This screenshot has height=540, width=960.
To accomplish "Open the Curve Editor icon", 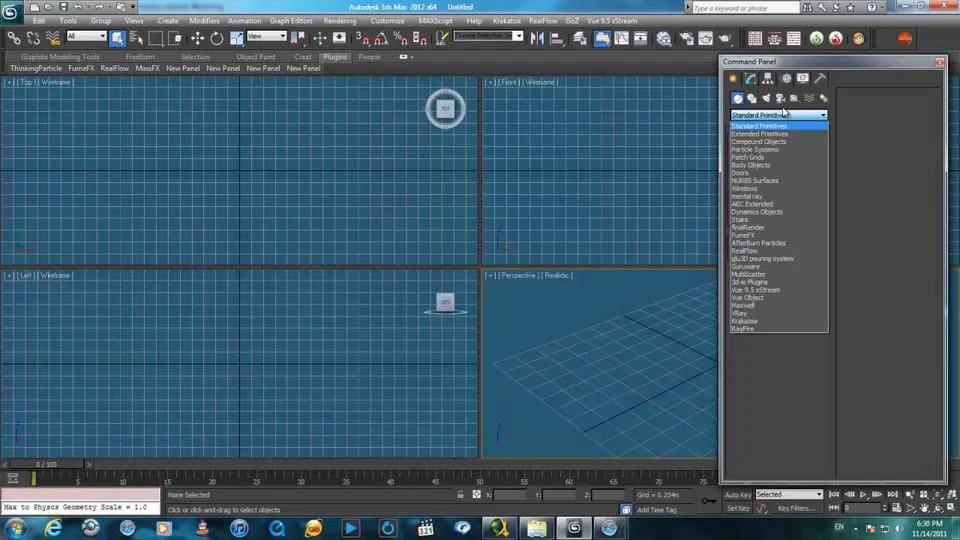I will pos(621,39).
